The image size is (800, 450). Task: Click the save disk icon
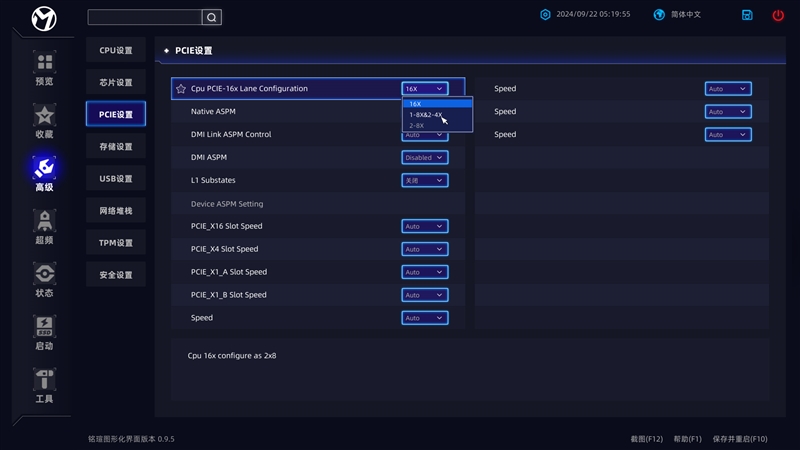(x=747, y=15)
